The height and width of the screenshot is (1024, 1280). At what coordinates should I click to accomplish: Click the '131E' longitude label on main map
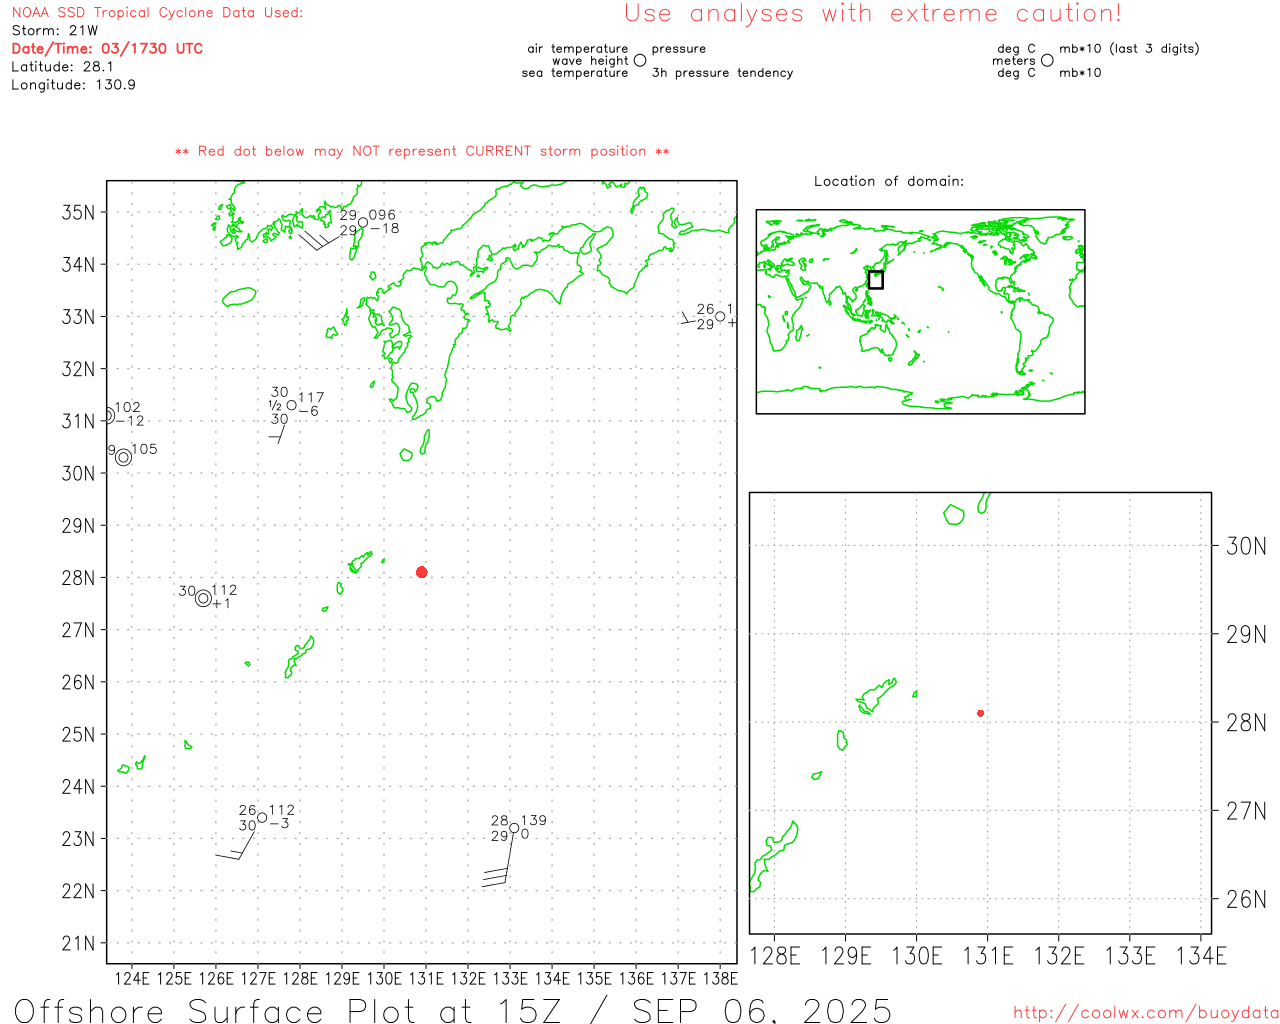426,978
